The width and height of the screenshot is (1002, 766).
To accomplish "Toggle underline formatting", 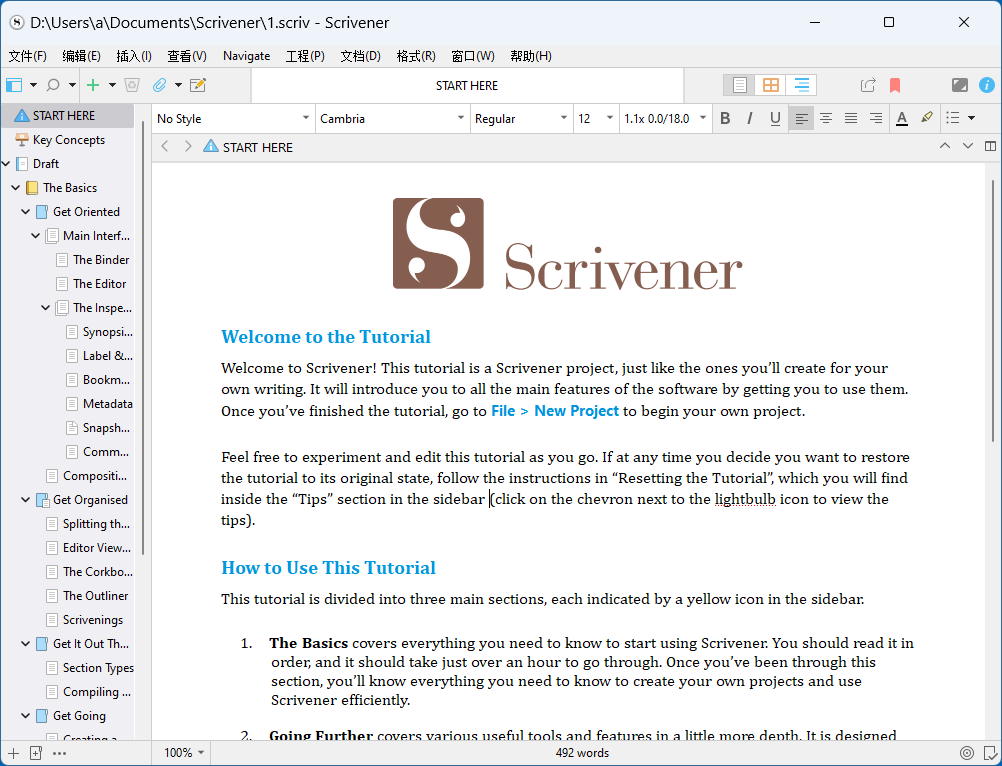I will 775,118.
